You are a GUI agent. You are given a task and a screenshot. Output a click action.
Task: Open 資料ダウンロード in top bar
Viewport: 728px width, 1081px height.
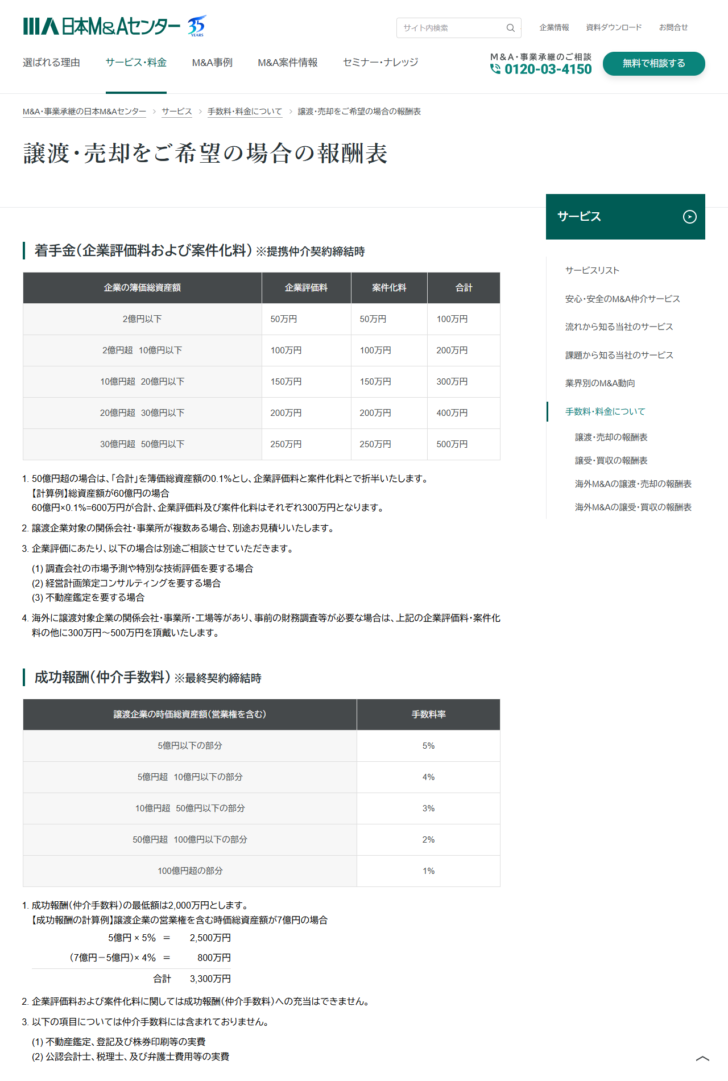[x=614, y=28]
